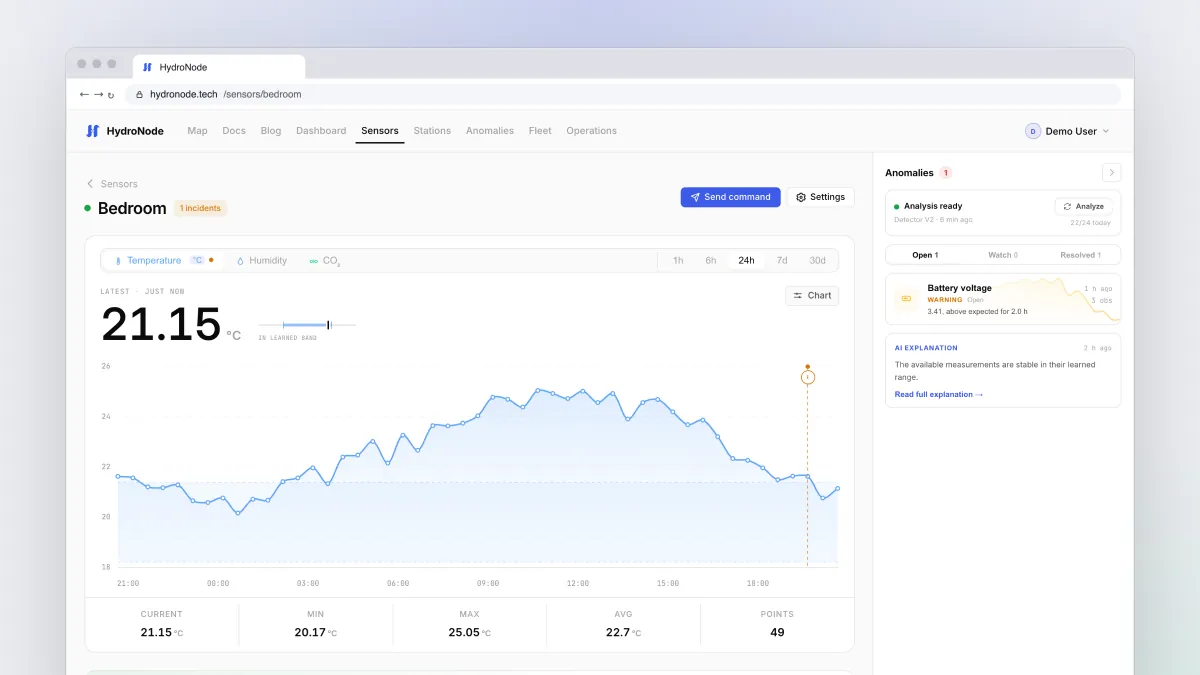Click the HydroNode logo icon
Screen dimensions: 1200x675
pos(92,131)
